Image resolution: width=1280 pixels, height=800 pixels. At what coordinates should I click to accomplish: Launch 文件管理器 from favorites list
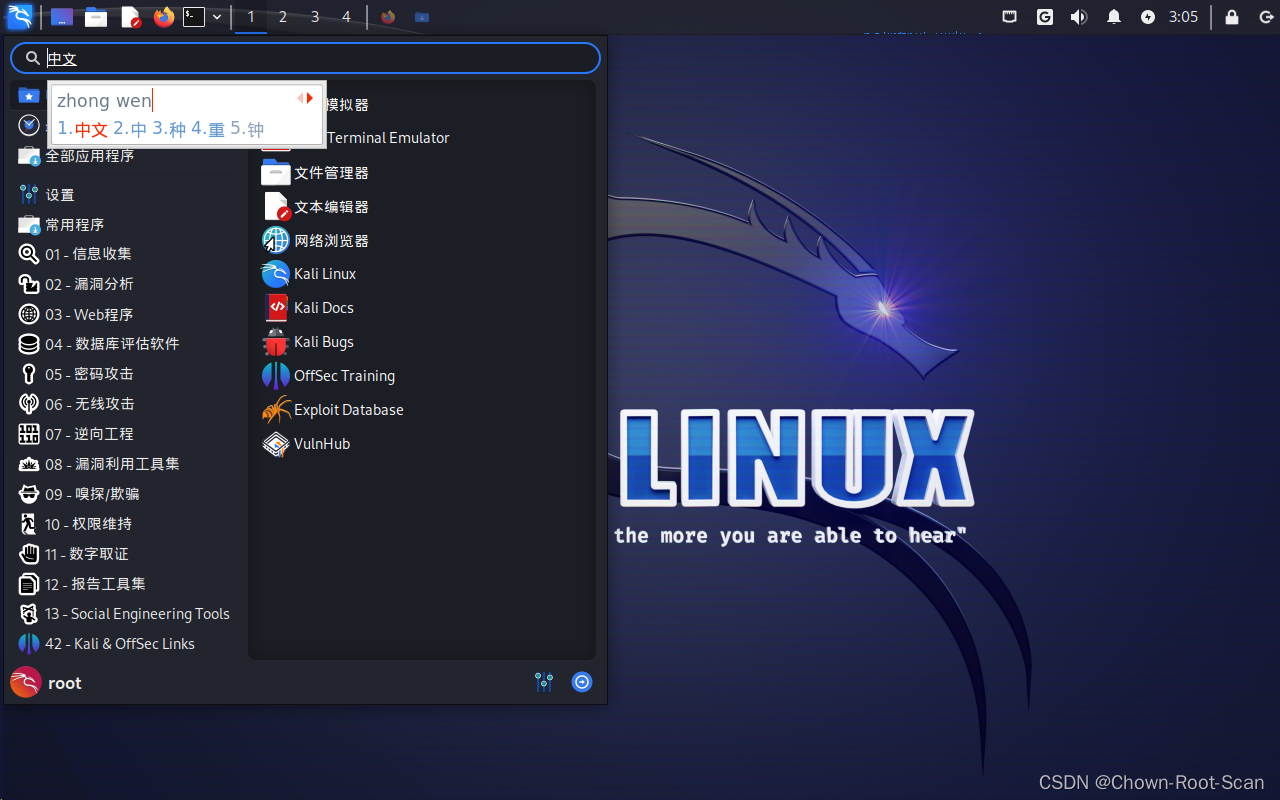tap(422, 173)
